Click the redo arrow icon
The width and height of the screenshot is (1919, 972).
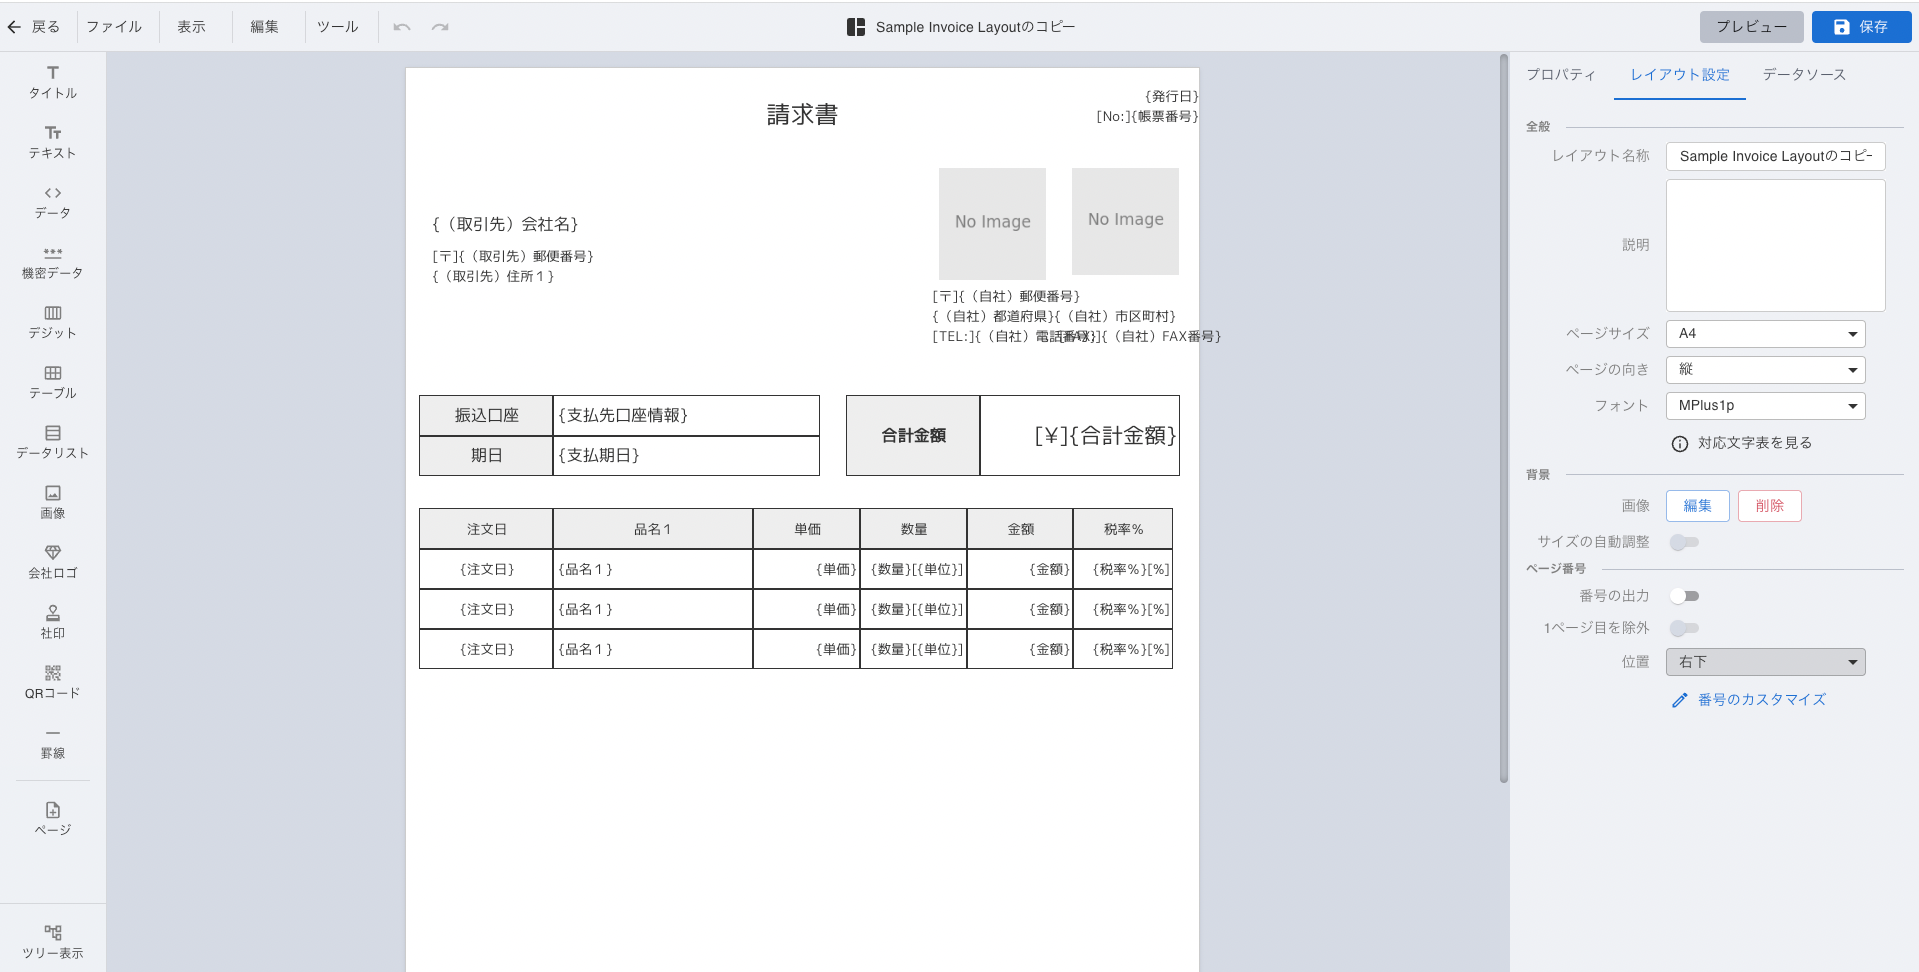click(x=440, y=27)
